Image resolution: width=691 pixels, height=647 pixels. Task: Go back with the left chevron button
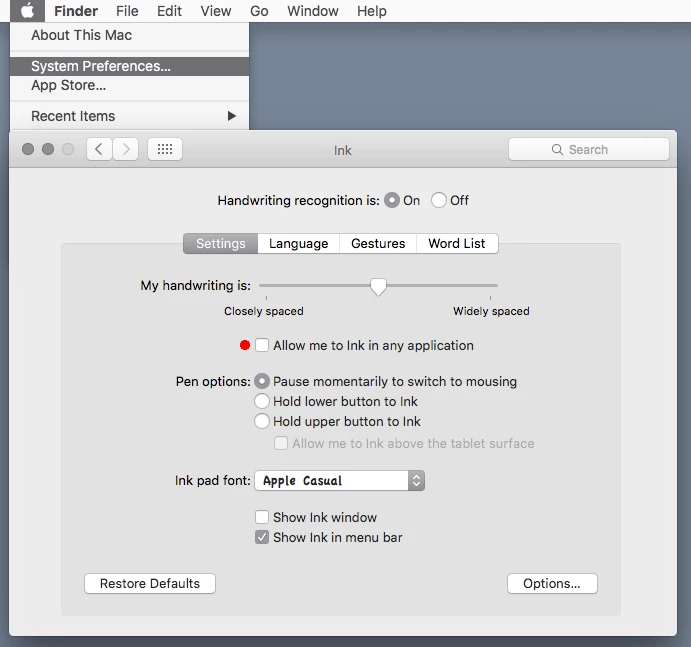(x=99, y=149)
